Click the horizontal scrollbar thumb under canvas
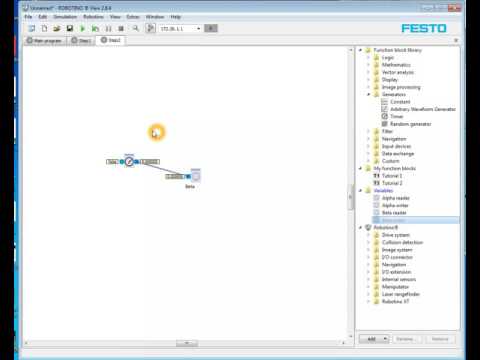The width and height of the screenshot is (480, 360). pos(187,343)
